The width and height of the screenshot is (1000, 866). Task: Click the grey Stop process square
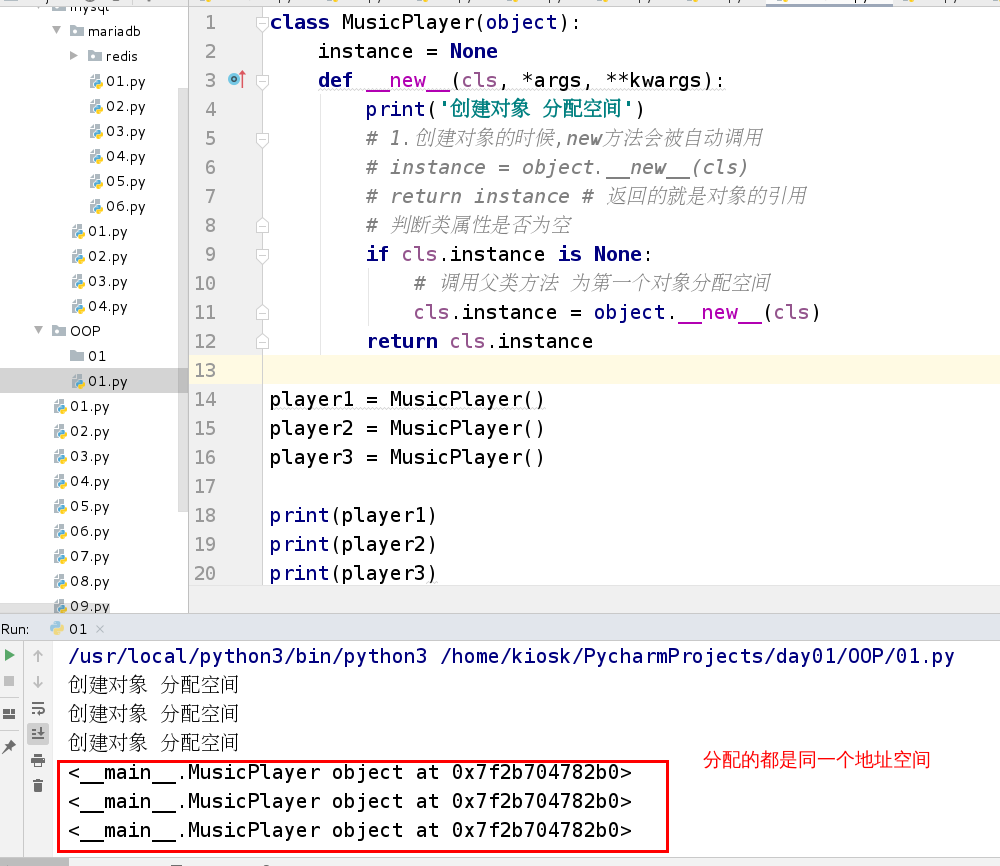(x=10, y=681)
